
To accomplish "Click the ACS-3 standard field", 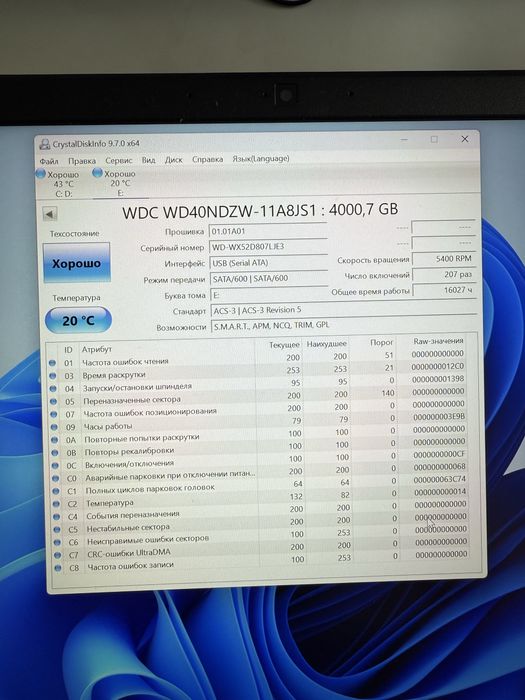I will 343,310.
